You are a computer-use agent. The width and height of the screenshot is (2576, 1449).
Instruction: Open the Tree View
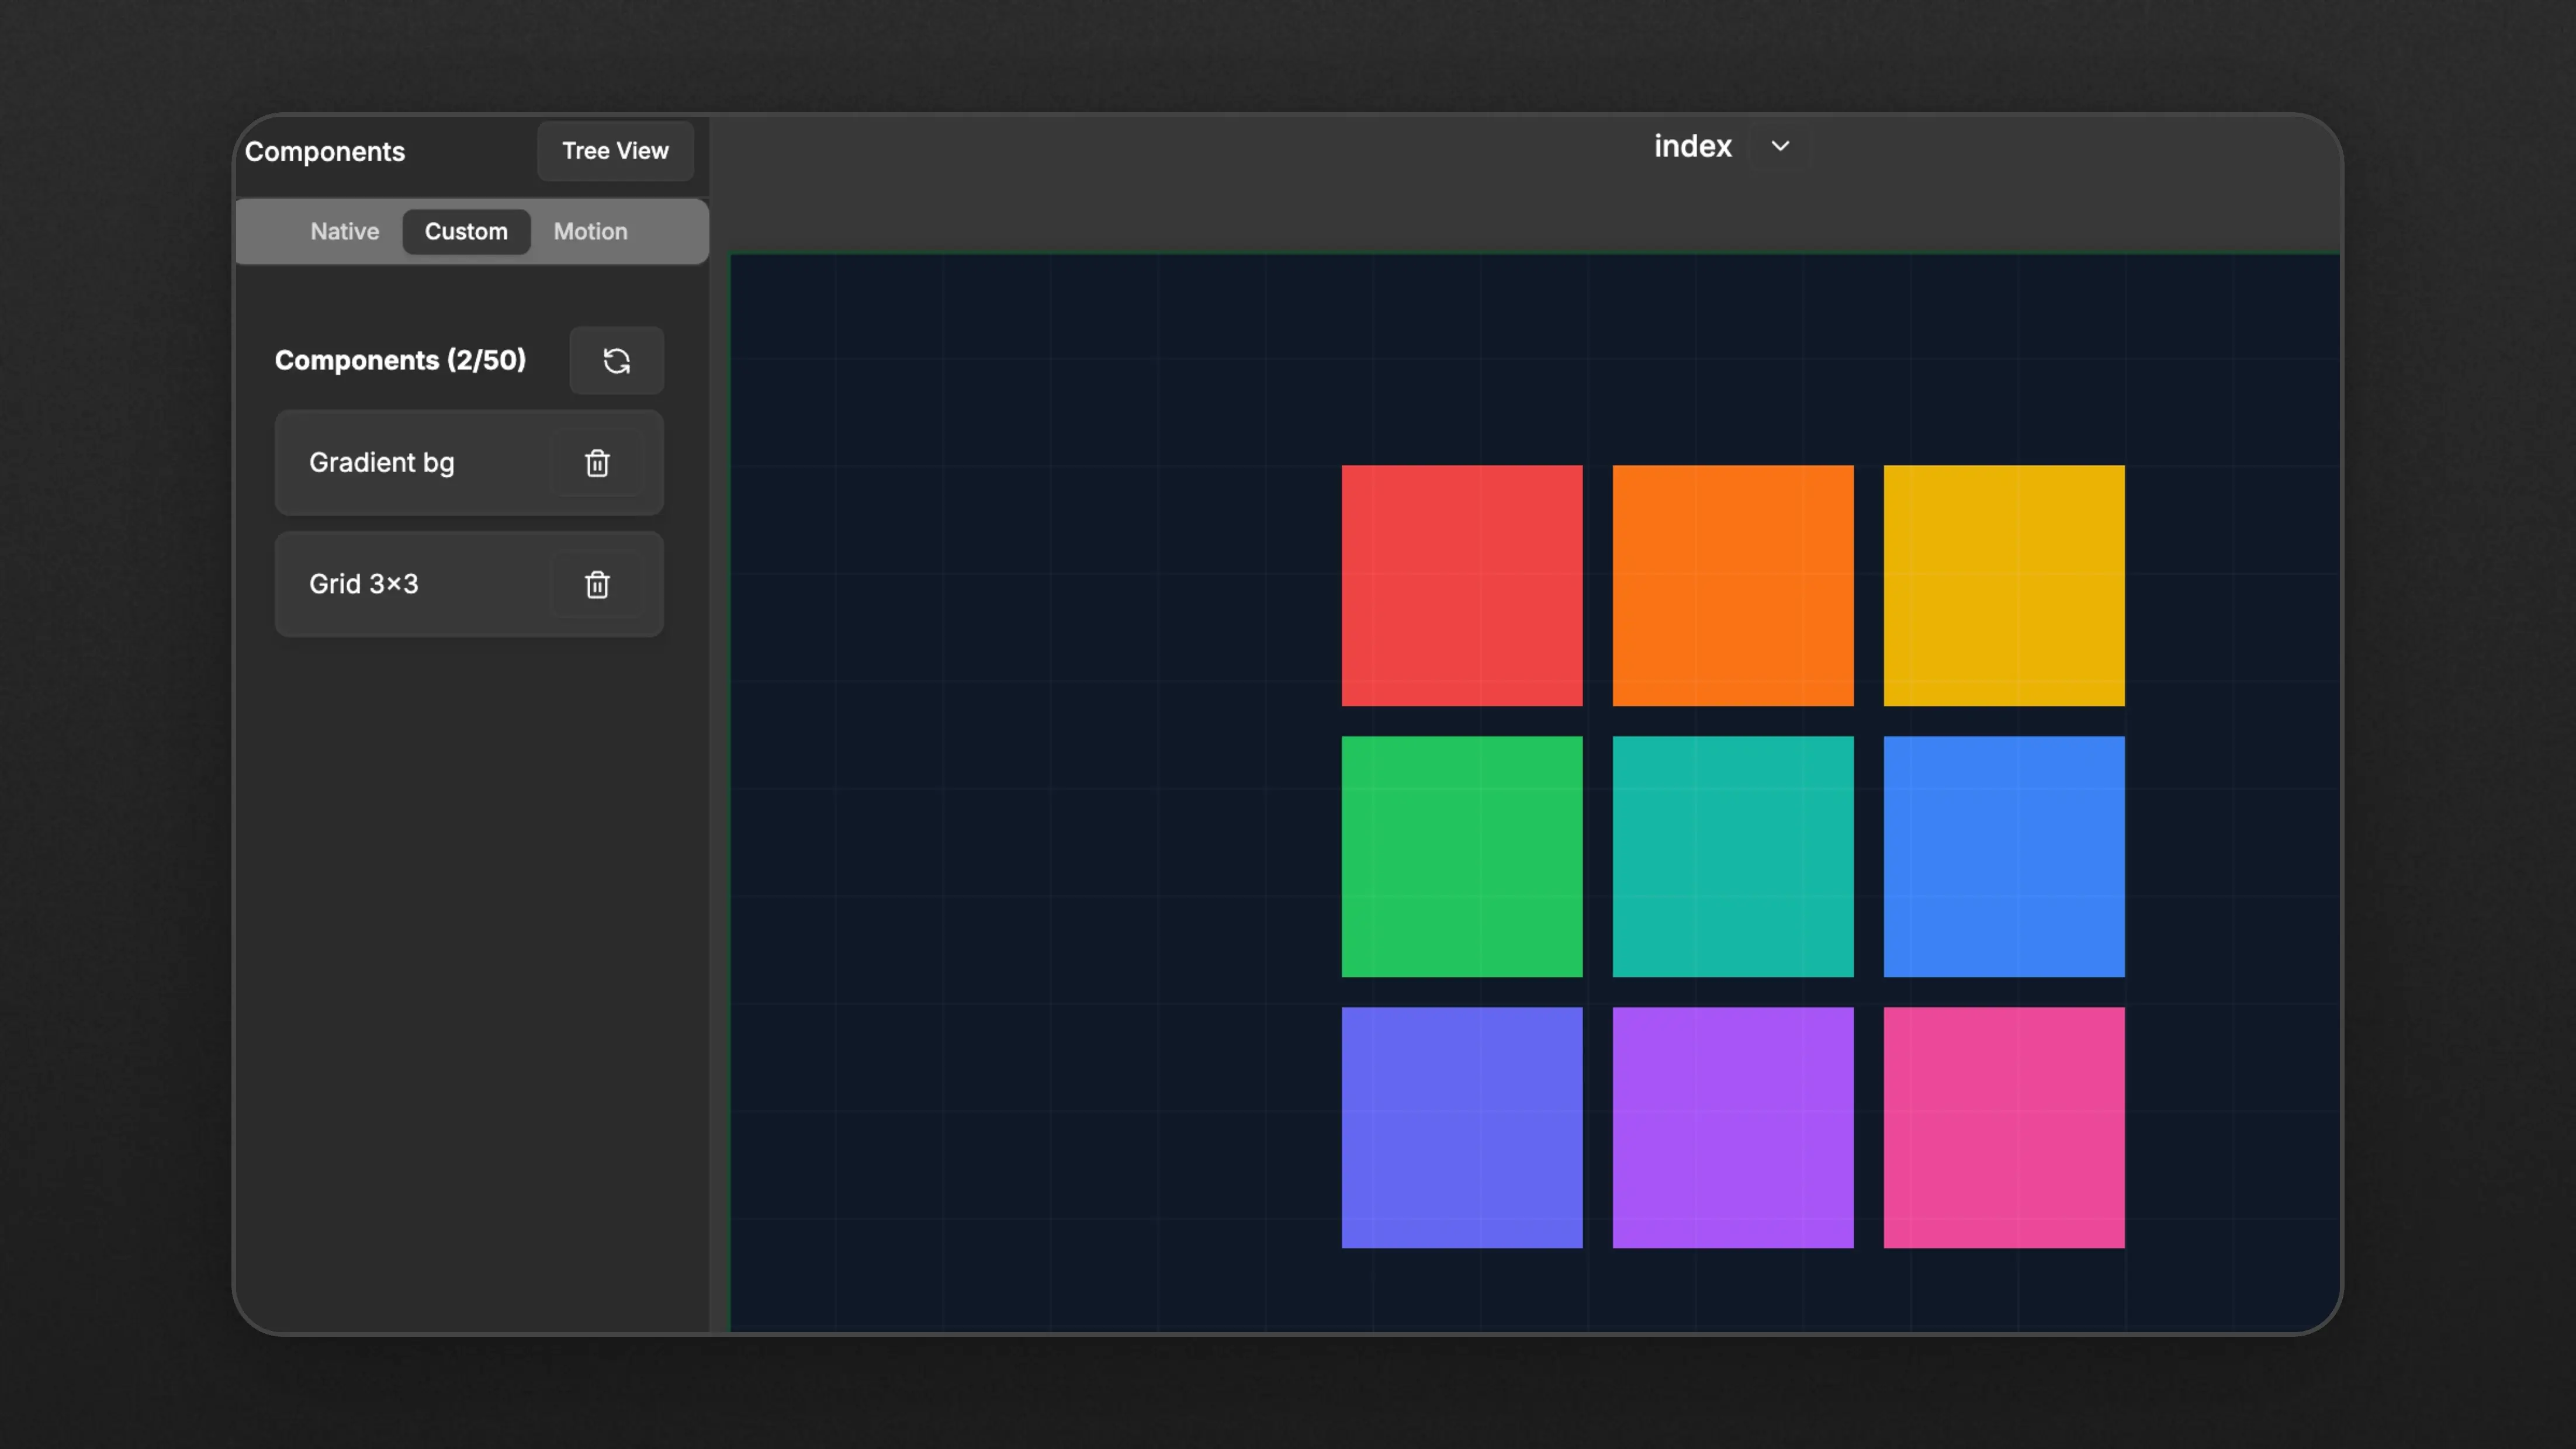[x=615, y=151]
